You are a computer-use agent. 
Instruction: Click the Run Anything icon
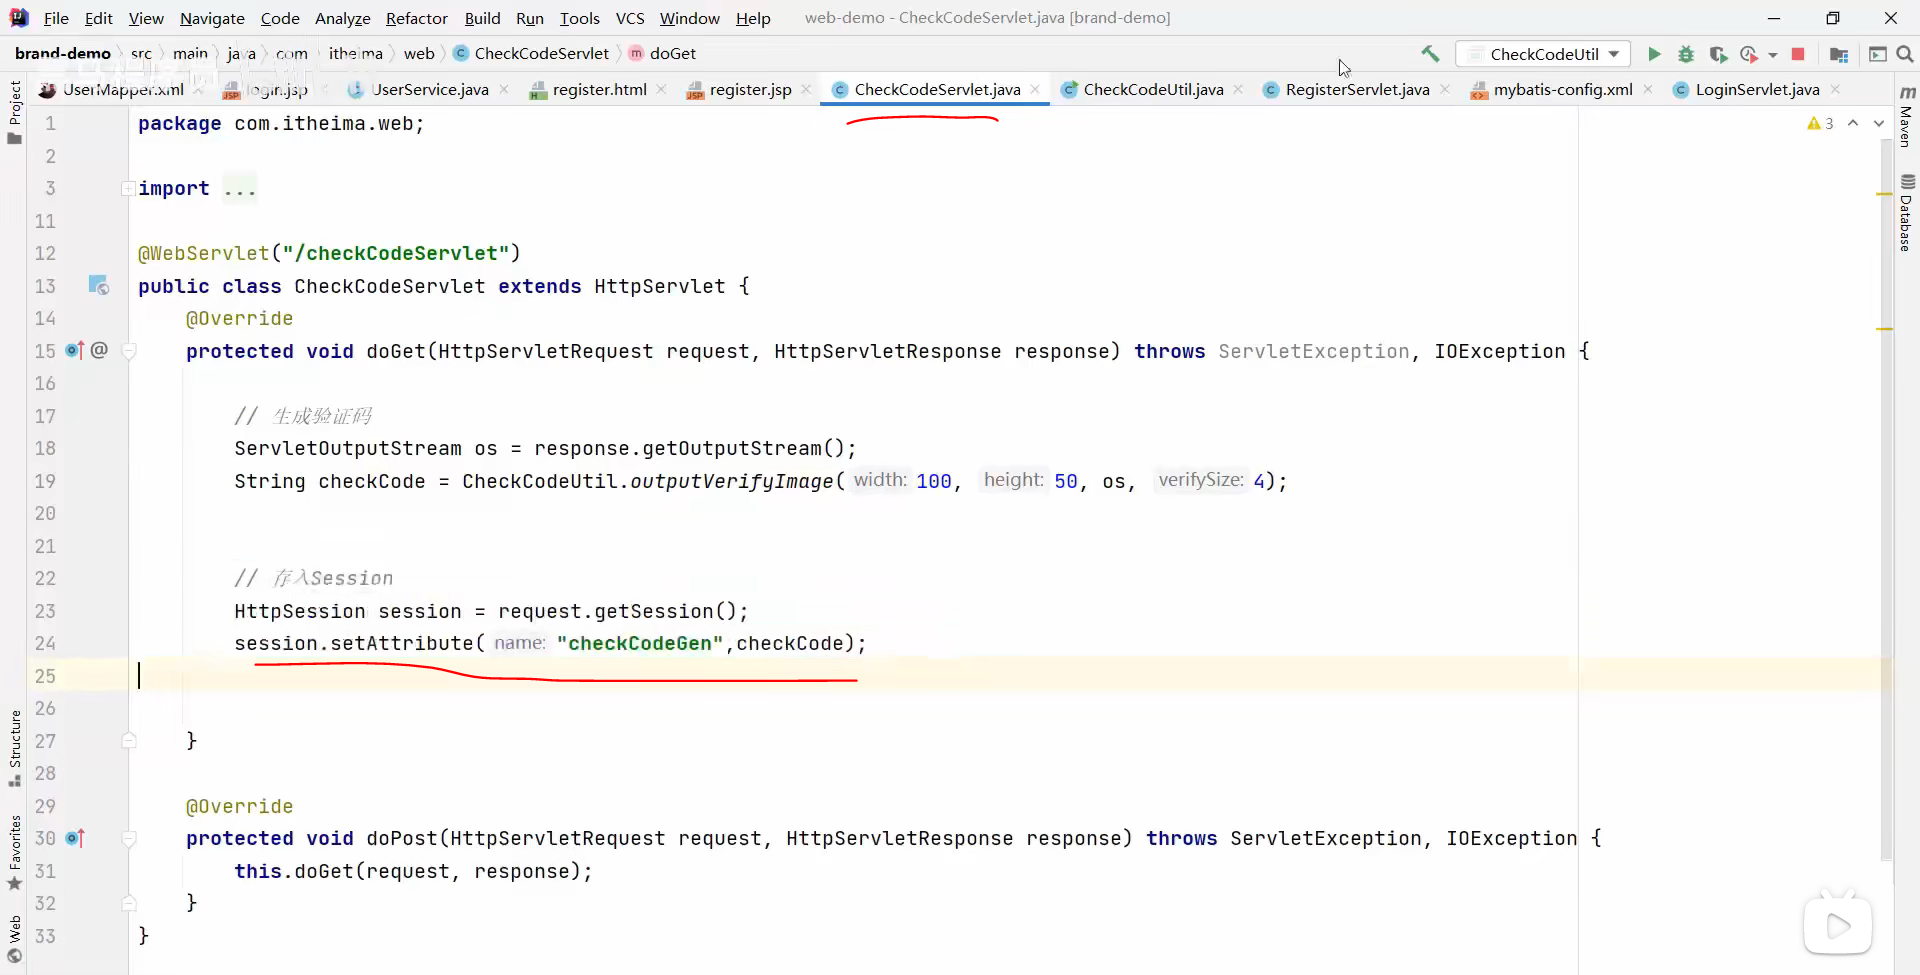tap(1877, 54)
